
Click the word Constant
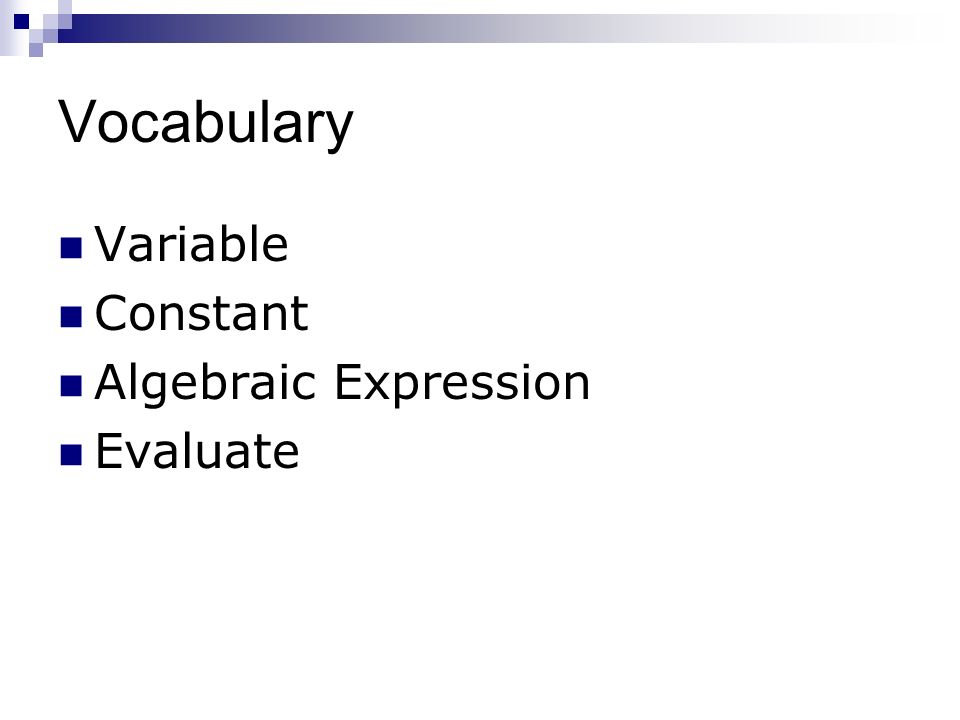coord(201,313)
